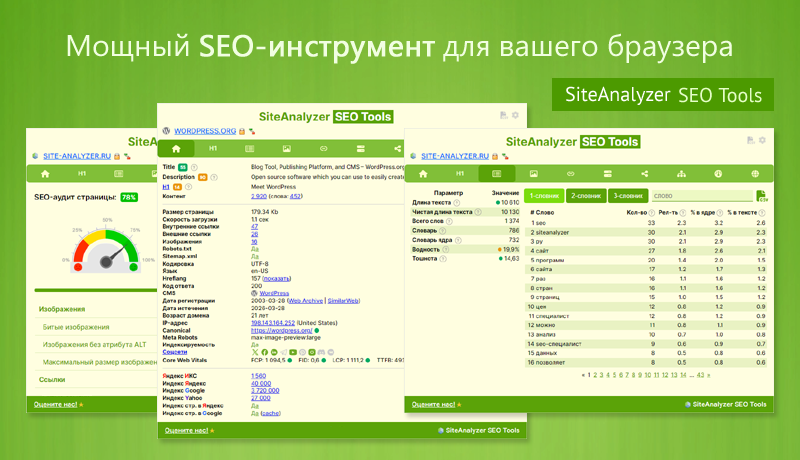Open the H1 link in wordpress.org panel

pos(166,187)
